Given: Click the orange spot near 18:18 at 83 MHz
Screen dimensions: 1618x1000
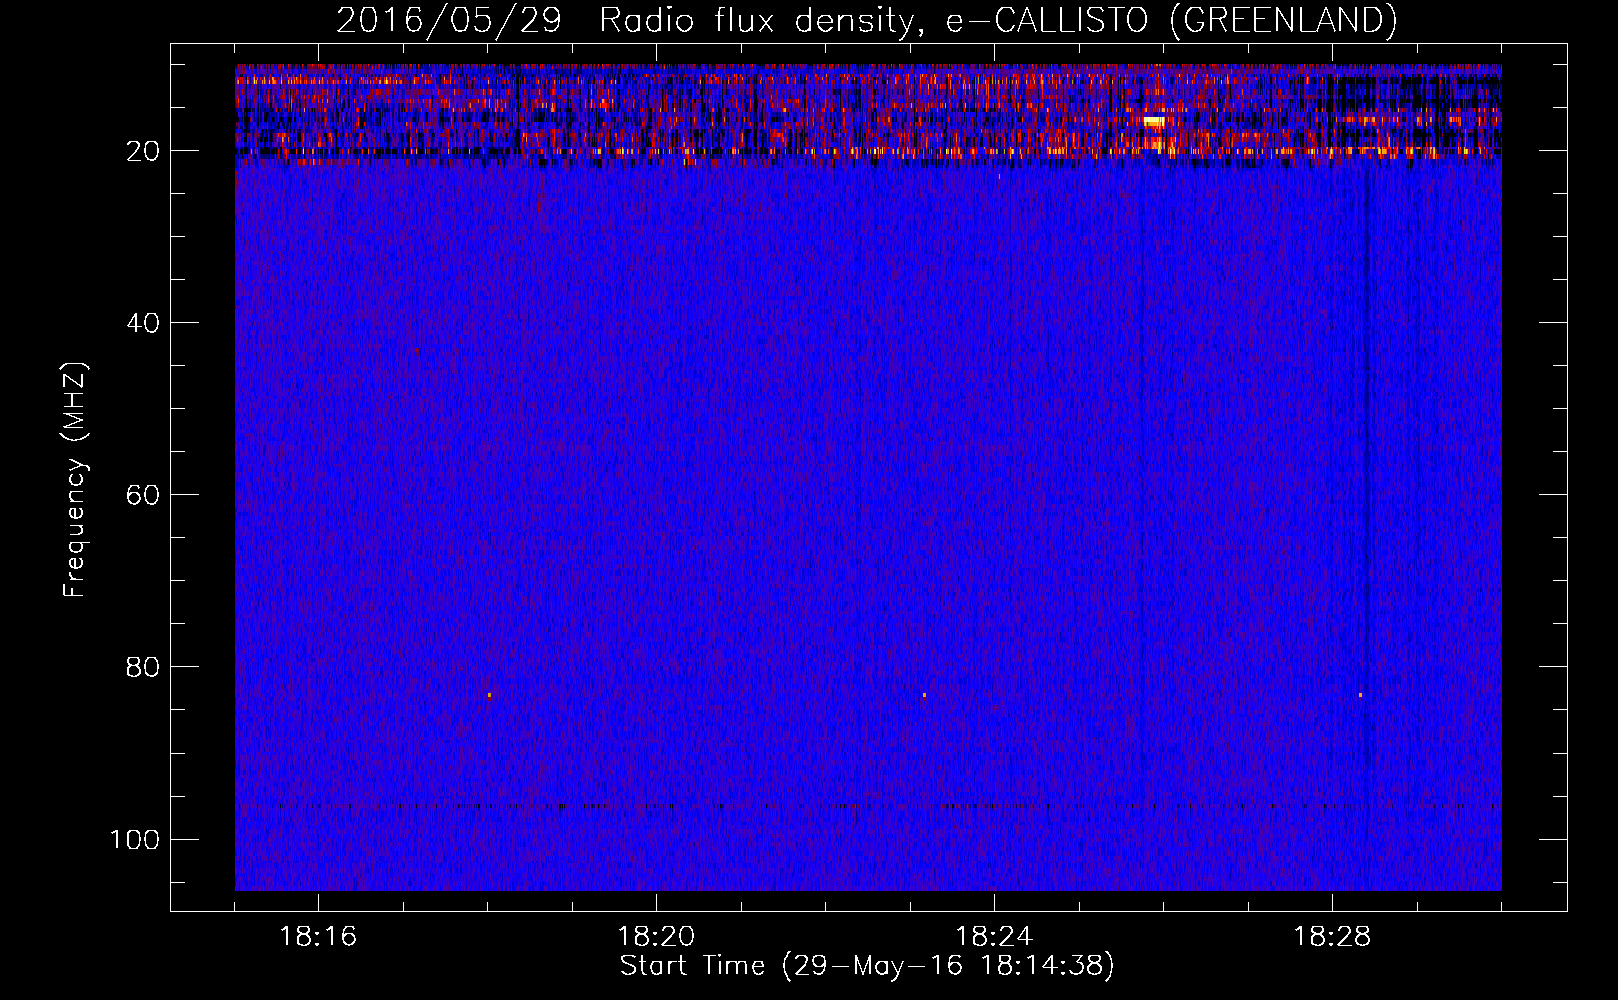Looking at the screenshot, I should point(489,695).
